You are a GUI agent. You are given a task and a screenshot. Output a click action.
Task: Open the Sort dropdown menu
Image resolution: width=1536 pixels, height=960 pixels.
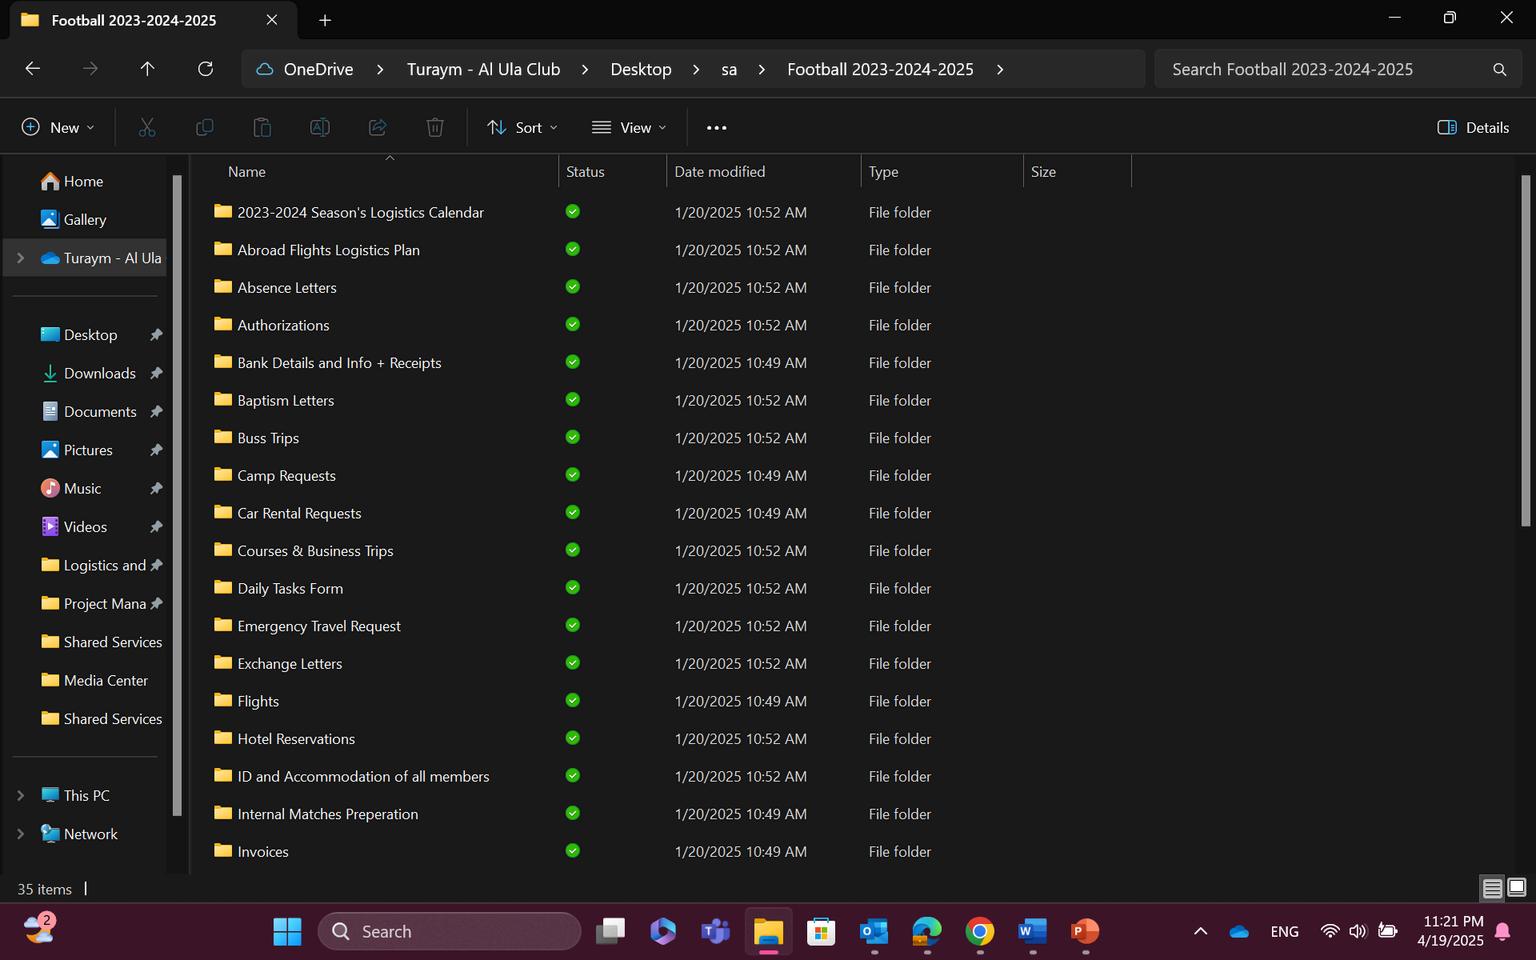[522, 127]
